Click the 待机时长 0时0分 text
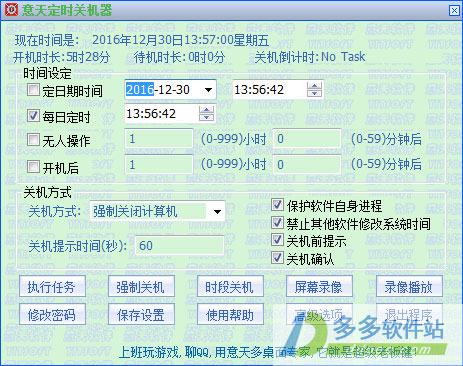This screenshot has width=463, height=366. coord(179,57)
